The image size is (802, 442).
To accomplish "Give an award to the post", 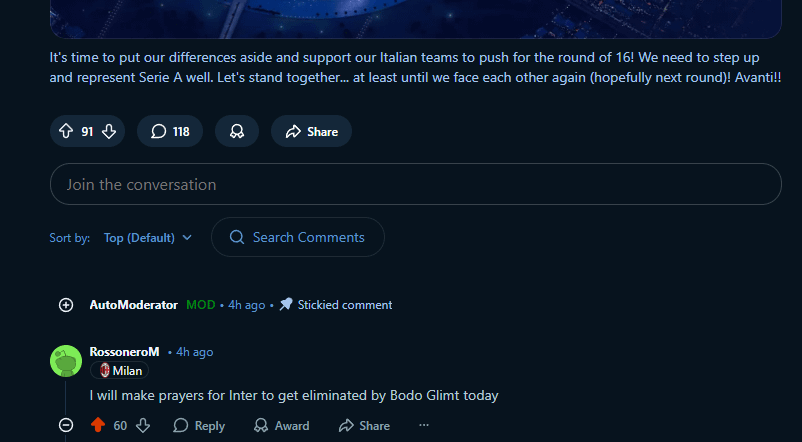I will (x=237, y=131).
